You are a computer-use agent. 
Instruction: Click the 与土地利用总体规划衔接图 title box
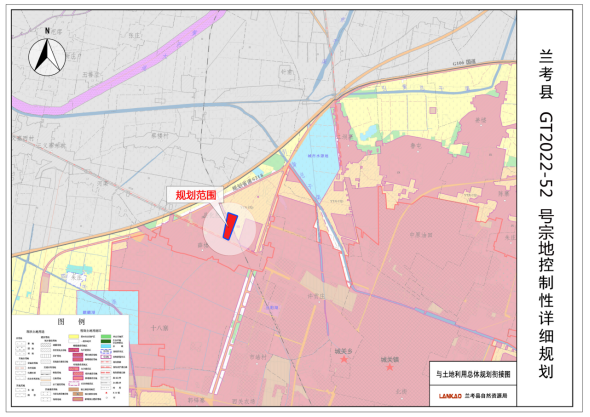click(x=473, y=374)
